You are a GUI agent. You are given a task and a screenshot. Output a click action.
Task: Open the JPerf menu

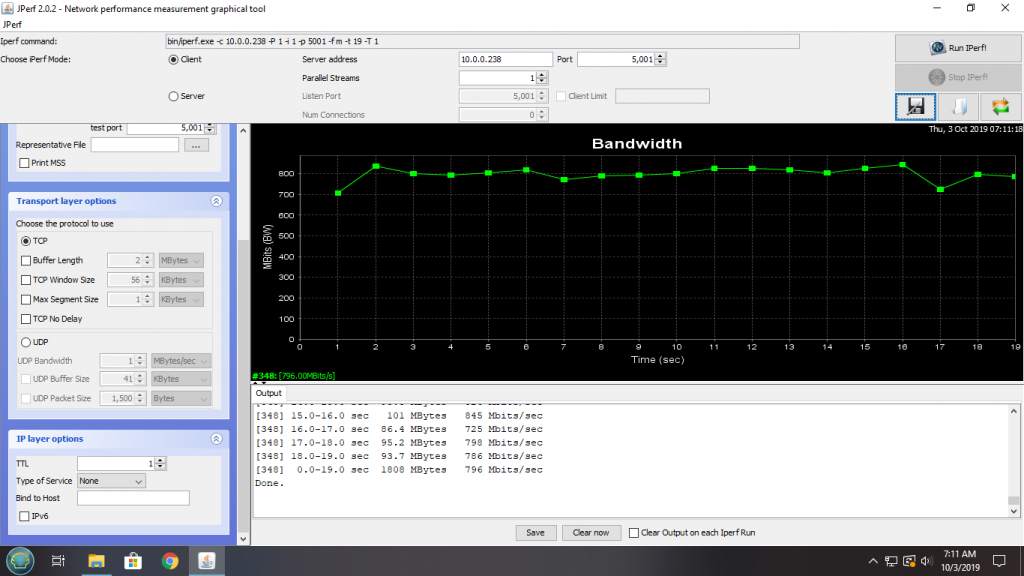[x=12, y=24]
